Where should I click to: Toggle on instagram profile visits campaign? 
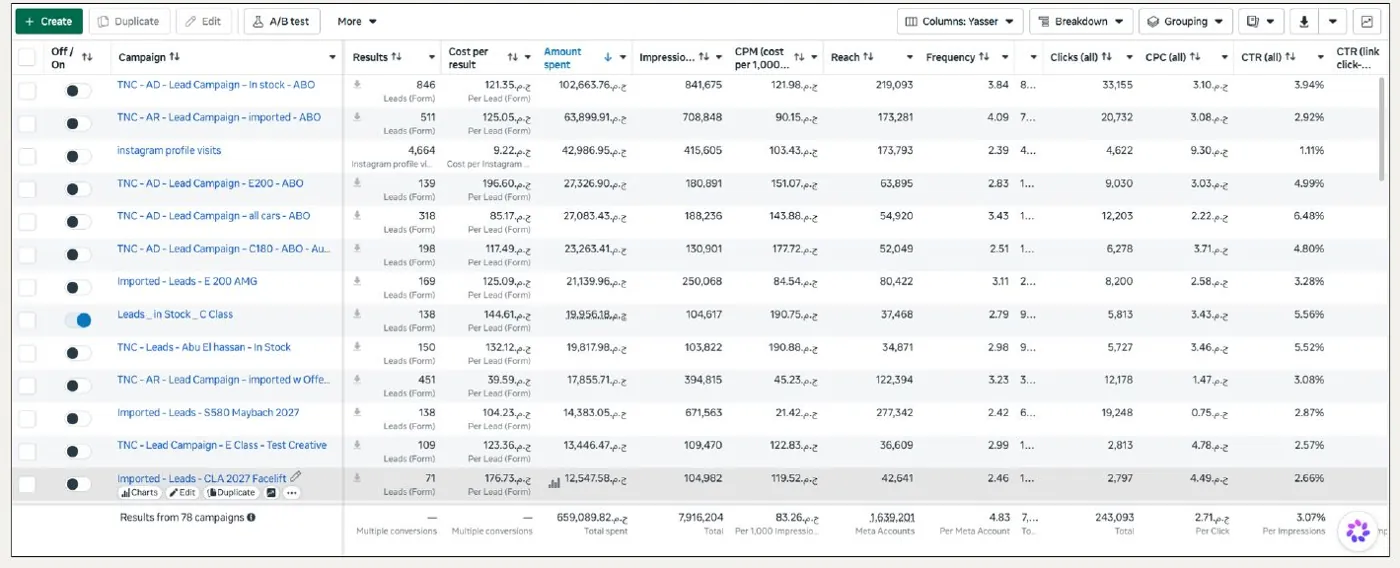[x=78, y=156]
